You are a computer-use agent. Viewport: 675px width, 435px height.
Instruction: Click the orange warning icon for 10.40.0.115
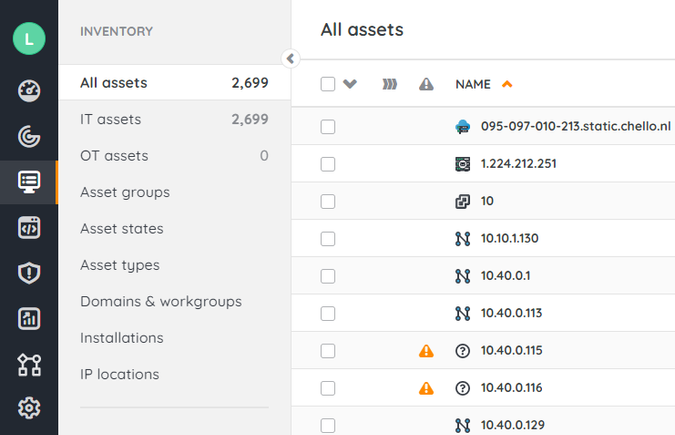click(x=426, y=351)
